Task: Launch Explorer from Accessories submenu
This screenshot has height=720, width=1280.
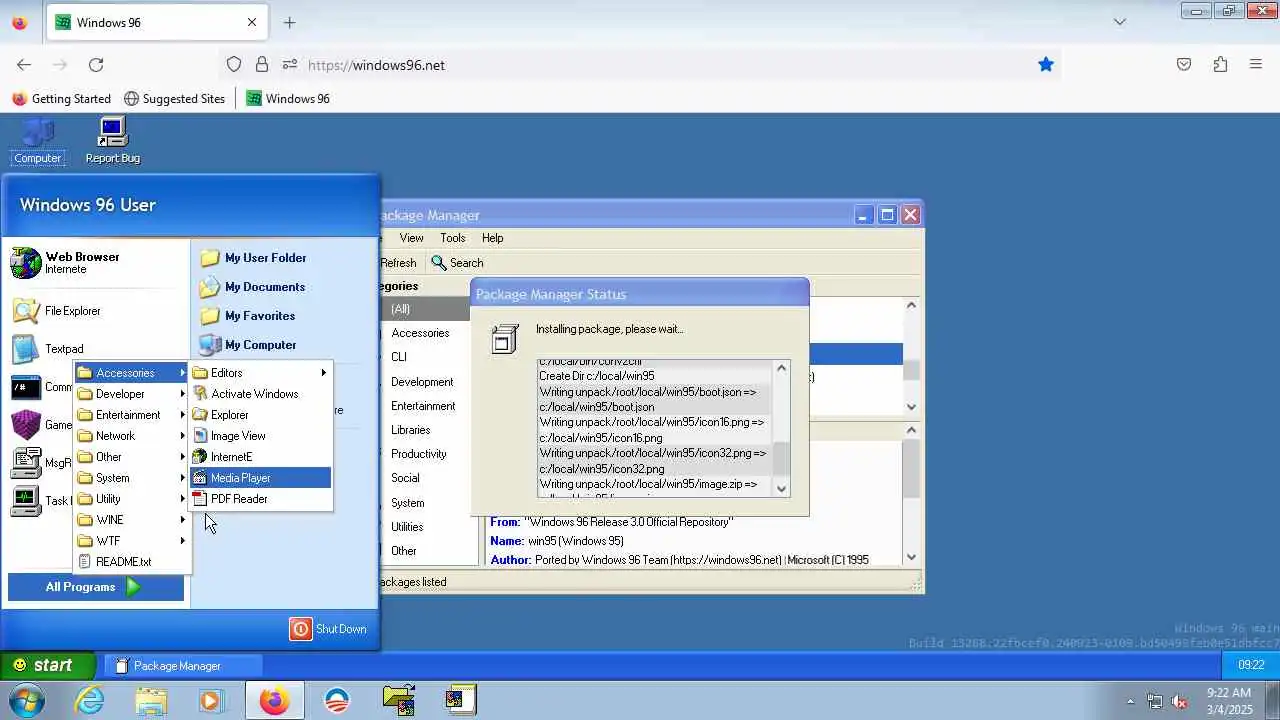Action: [x=261, y=415]
